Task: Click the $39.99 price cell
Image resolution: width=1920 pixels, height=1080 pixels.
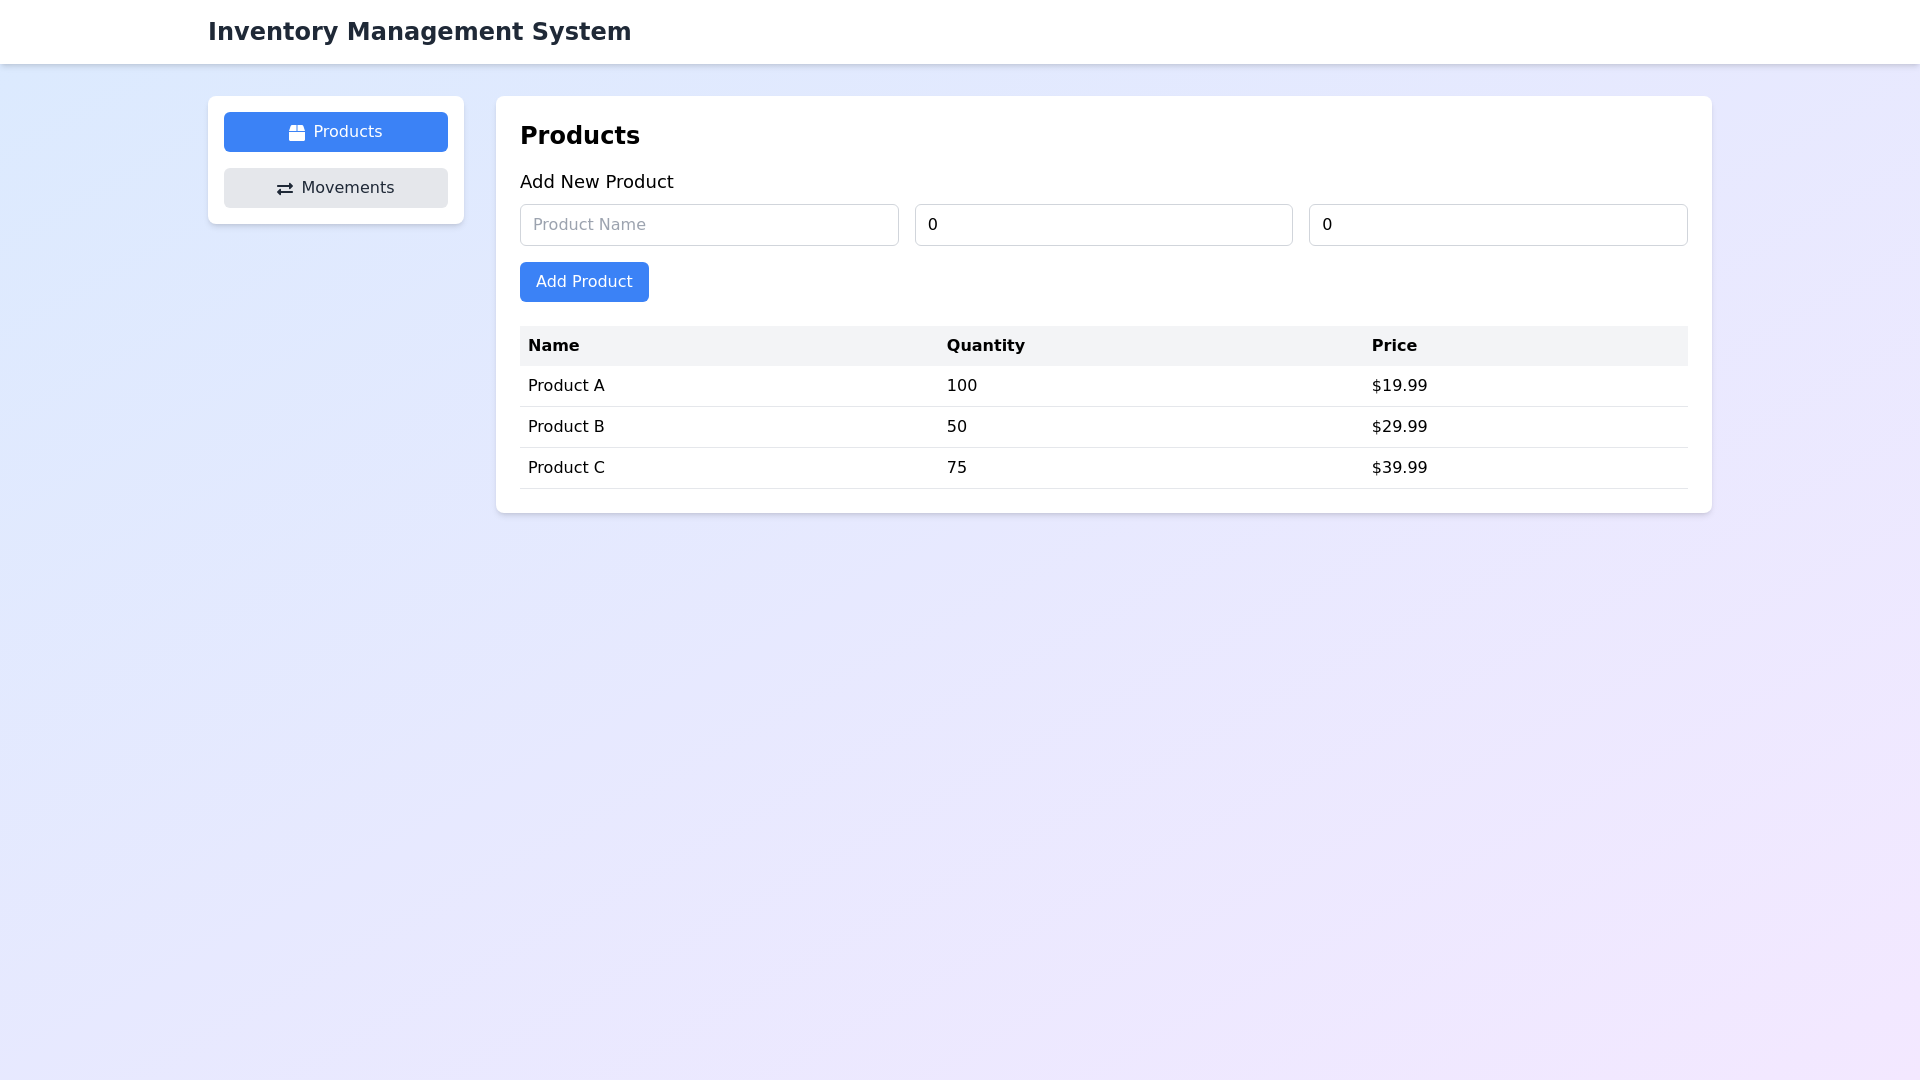Action: (x=1399, y=468)
